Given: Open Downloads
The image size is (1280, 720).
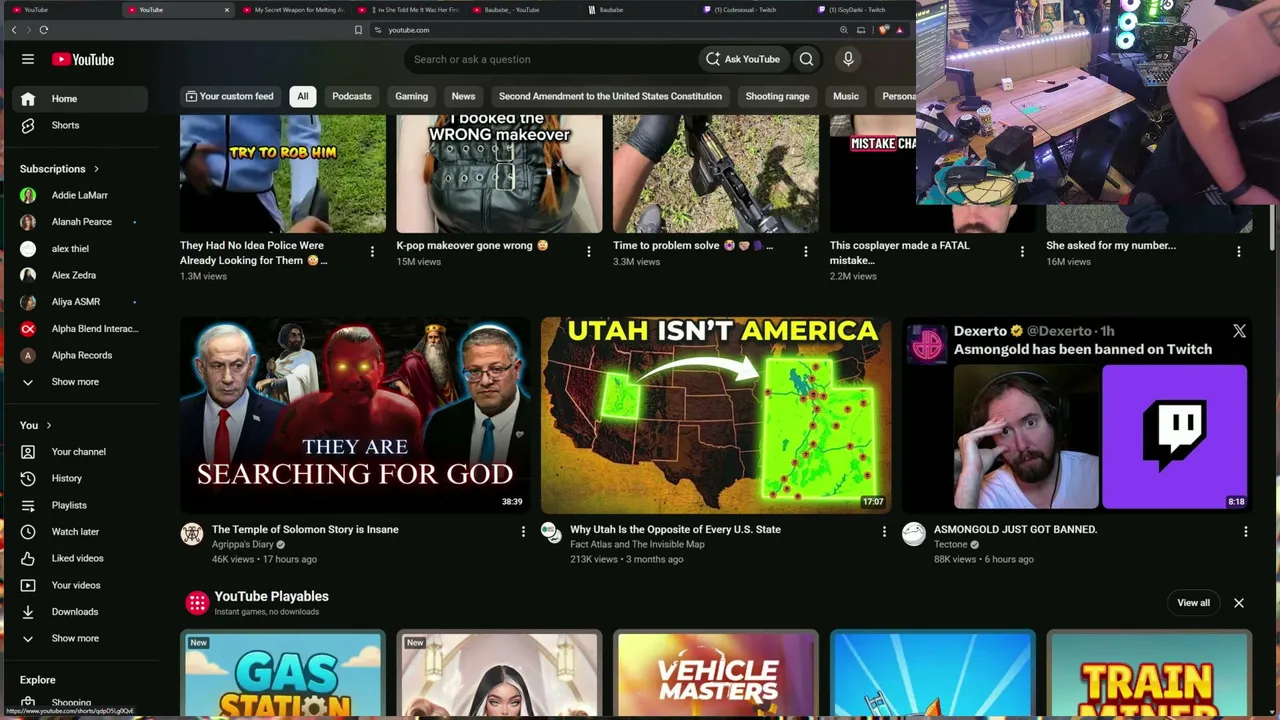Looking at the screenshot, I should [80, 612].
